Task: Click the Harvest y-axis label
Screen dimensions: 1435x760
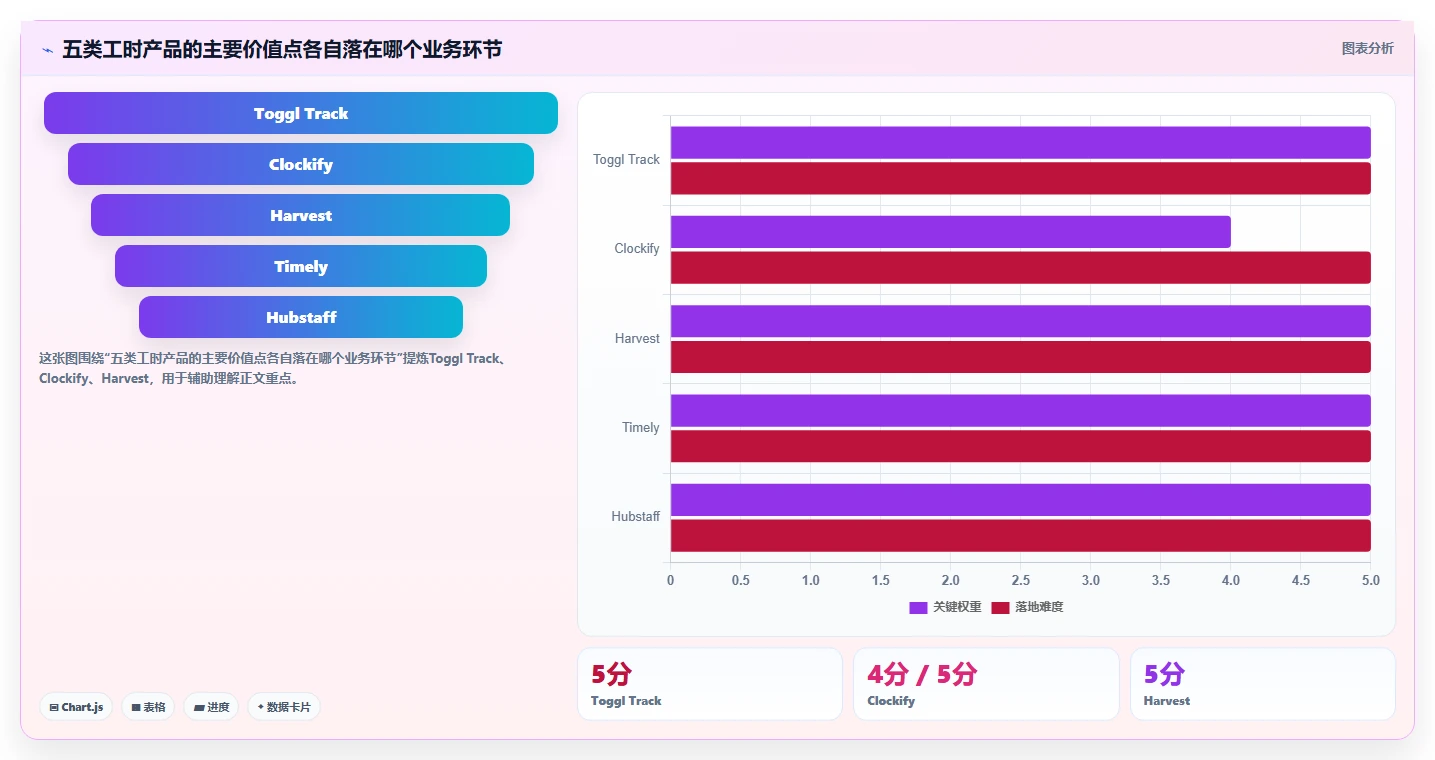Action: 637,339
